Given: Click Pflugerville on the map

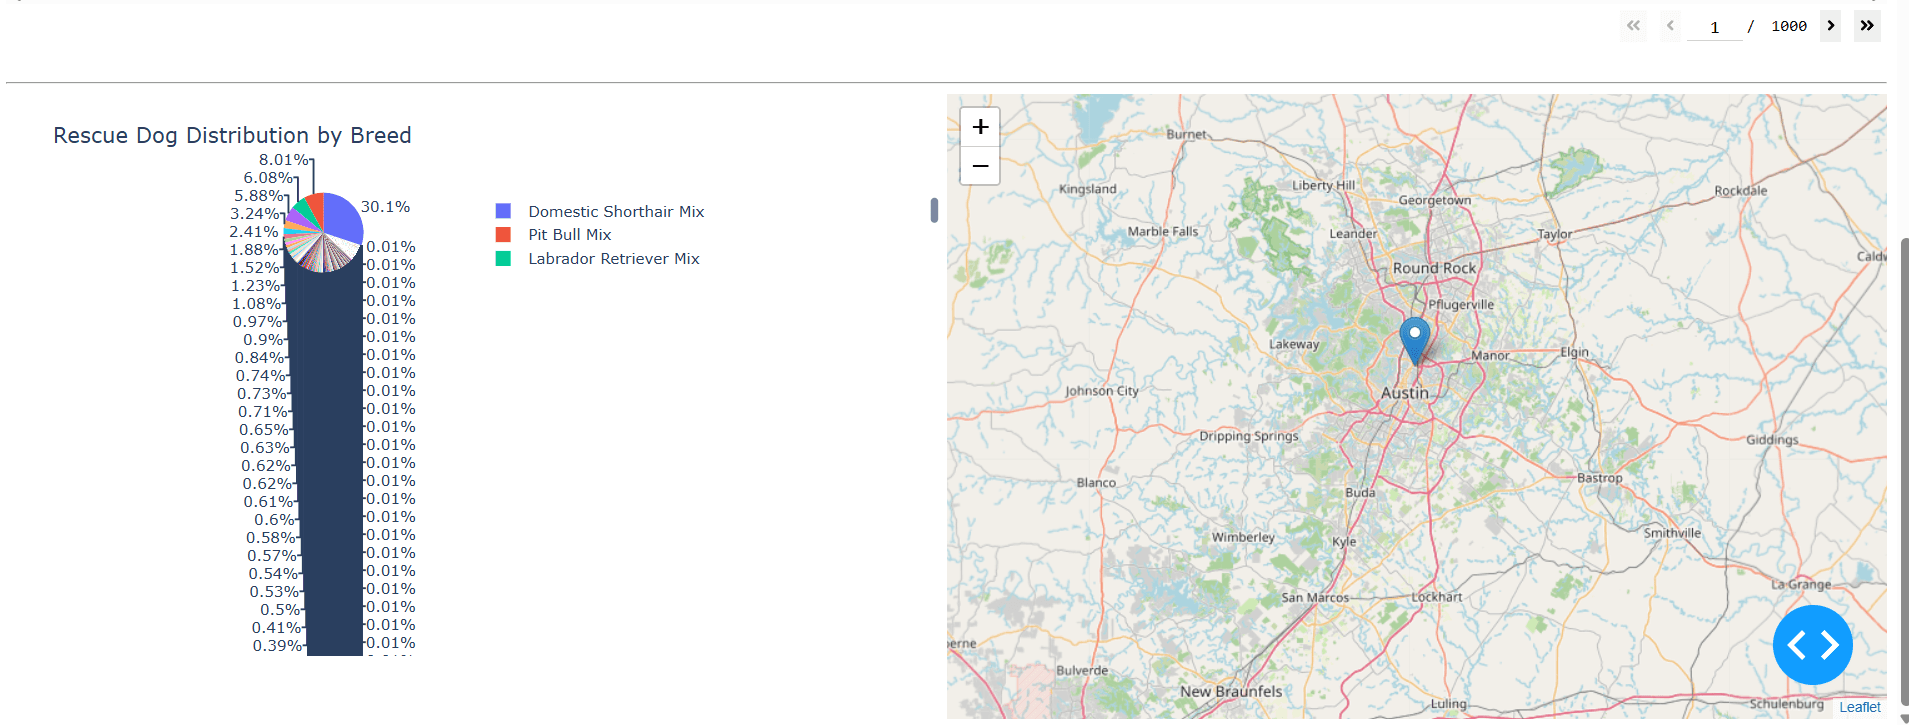Looking at the screenshot, I should click(x=1460, y=305).
